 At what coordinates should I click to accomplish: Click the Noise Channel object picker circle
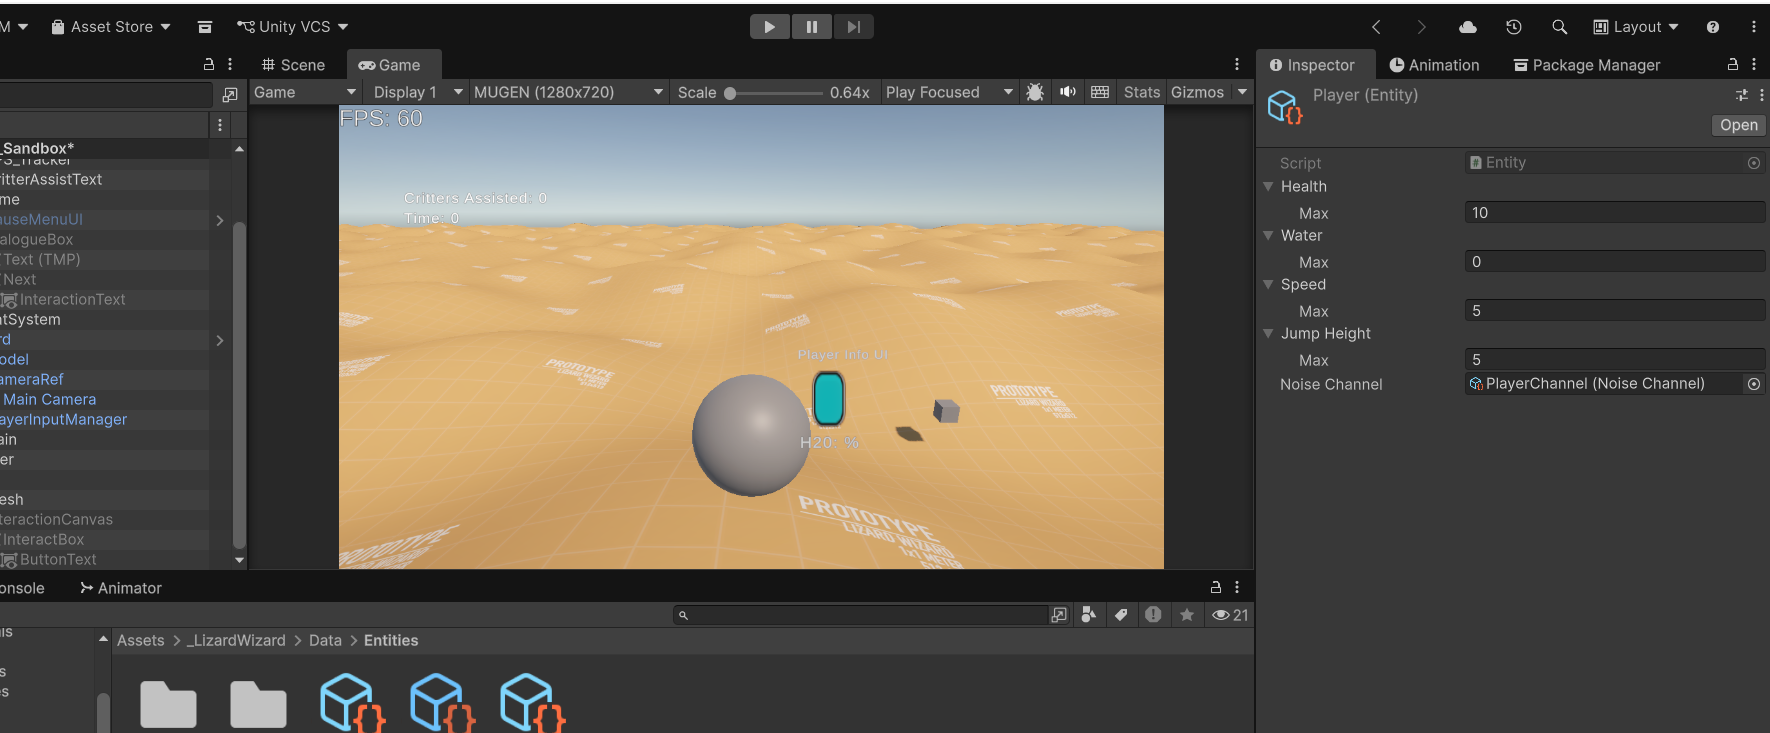(1754, 384)
